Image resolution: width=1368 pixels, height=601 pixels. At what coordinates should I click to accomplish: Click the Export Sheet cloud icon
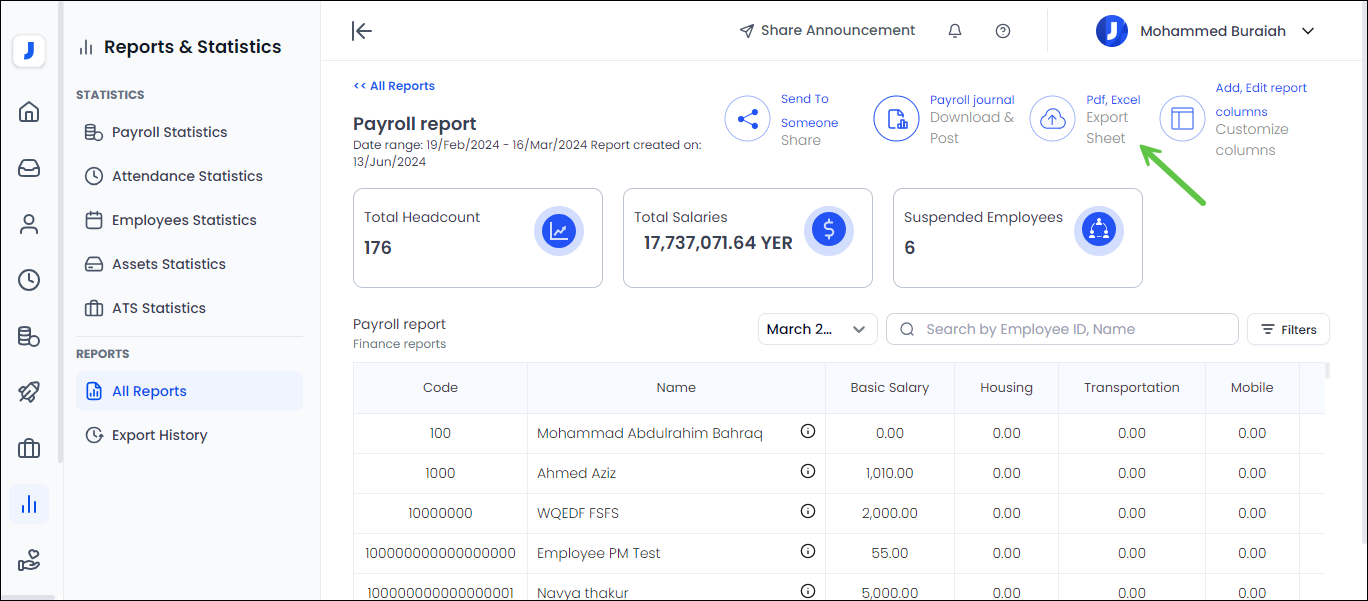1052,118
